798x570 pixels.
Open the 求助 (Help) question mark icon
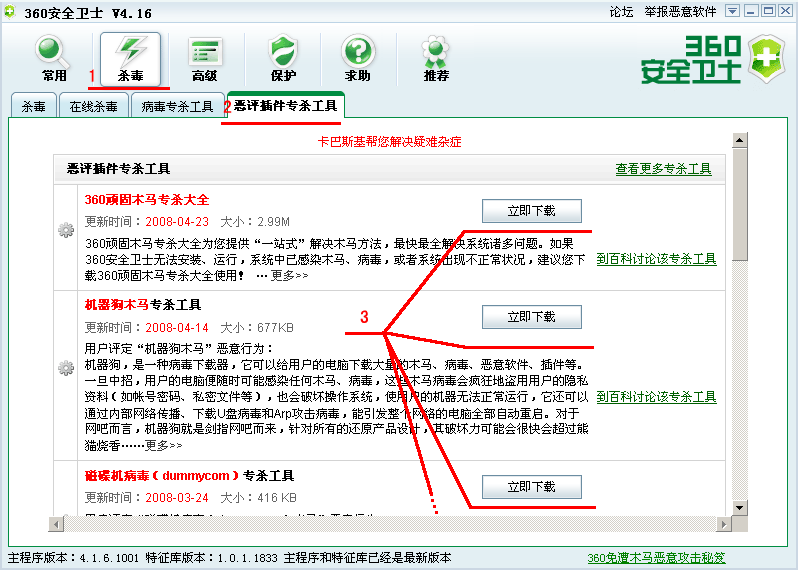358,58
